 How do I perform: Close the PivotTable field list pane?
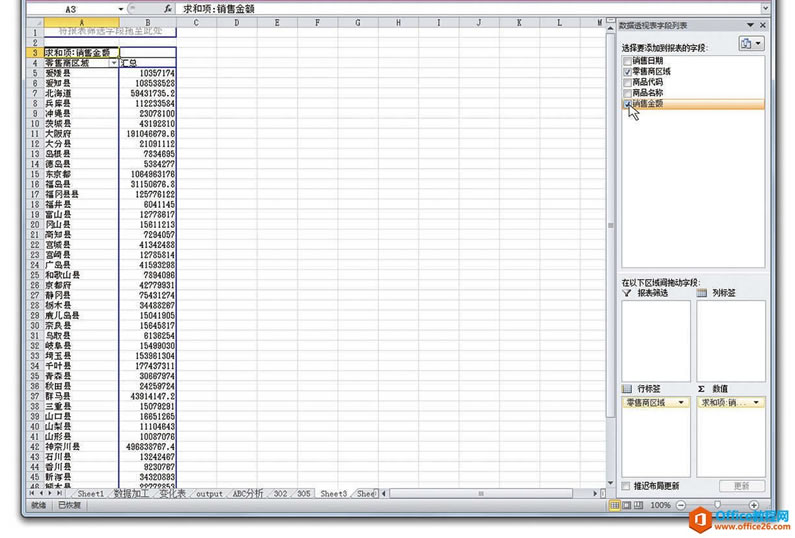(763, 25)
